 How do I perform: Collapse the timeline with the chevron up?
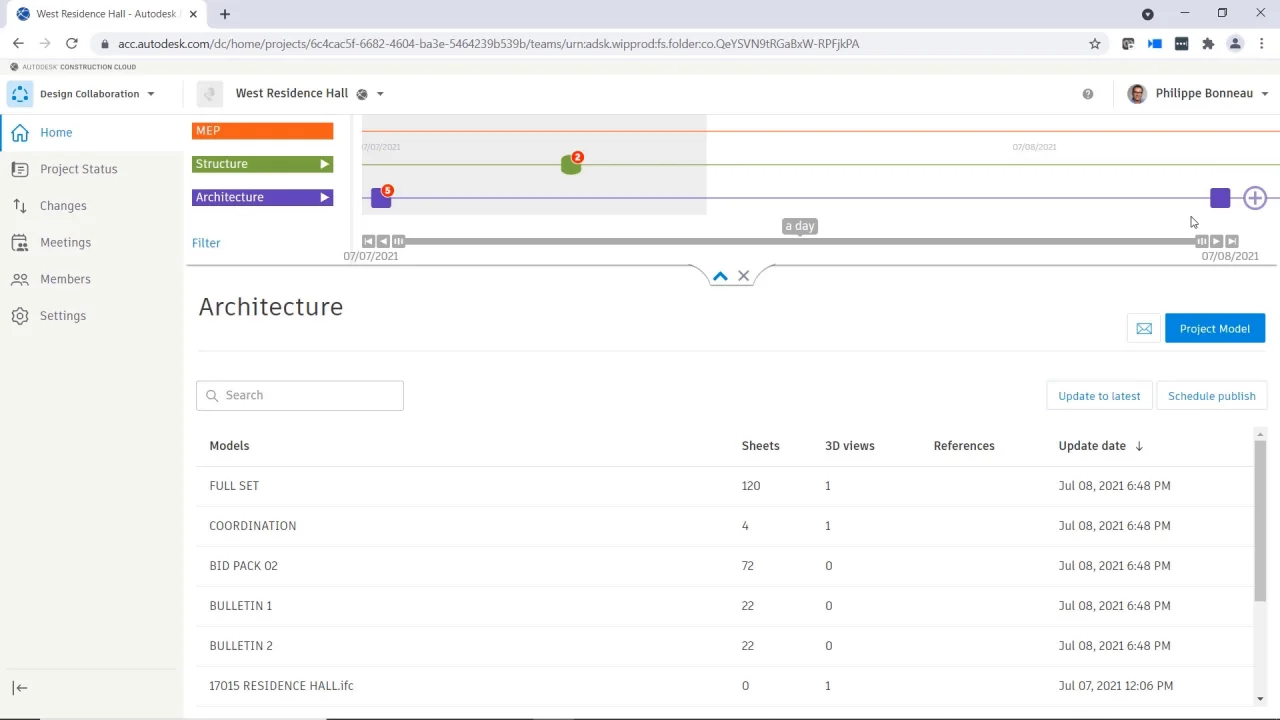tap(720, 277)
